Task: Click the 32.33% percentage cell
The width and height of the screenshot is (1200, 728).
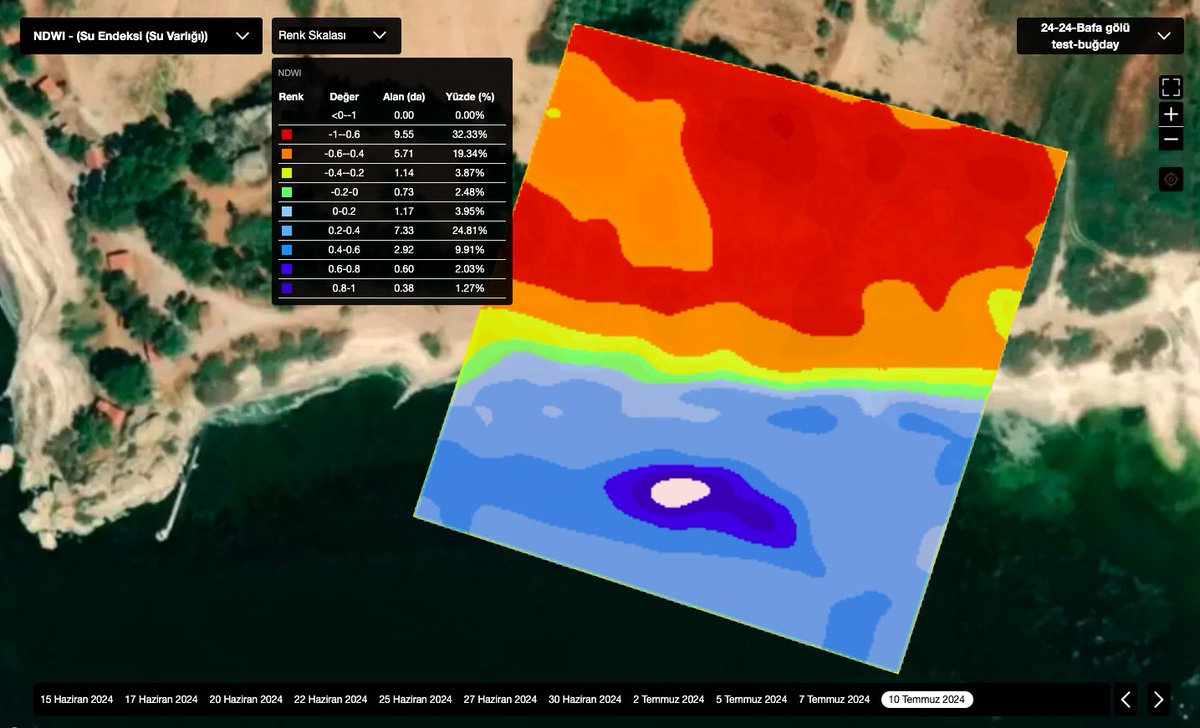Action: pyautogui.click(x=470, y=134)
